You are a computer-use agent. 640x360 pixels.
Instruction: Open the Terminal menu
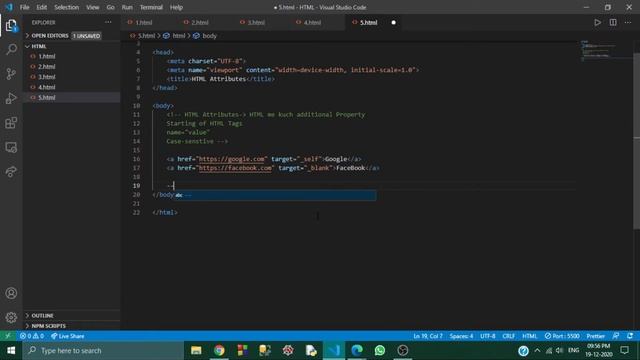[151, 7]
